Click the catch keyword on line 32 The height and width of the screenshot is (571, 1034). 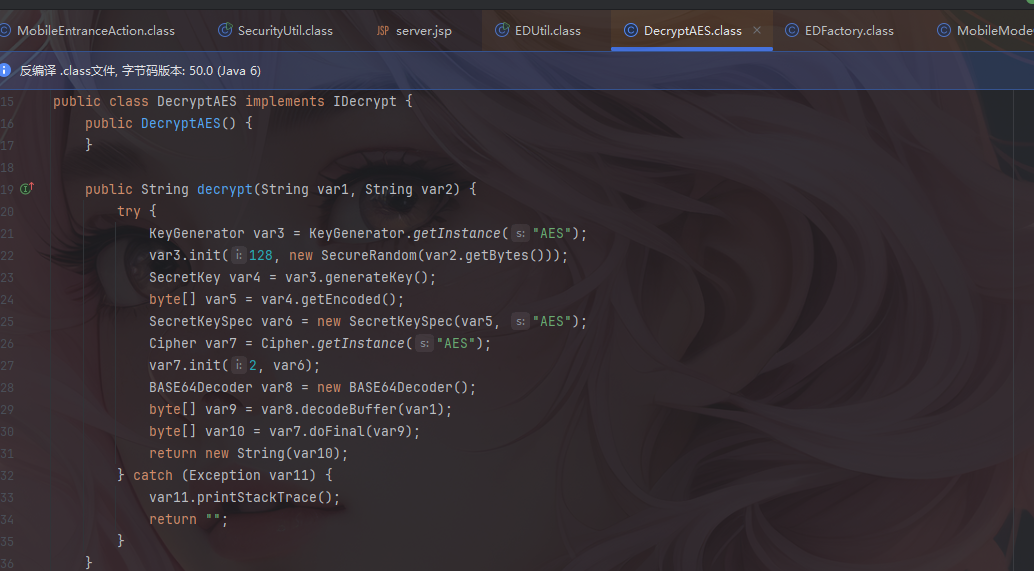153,475
